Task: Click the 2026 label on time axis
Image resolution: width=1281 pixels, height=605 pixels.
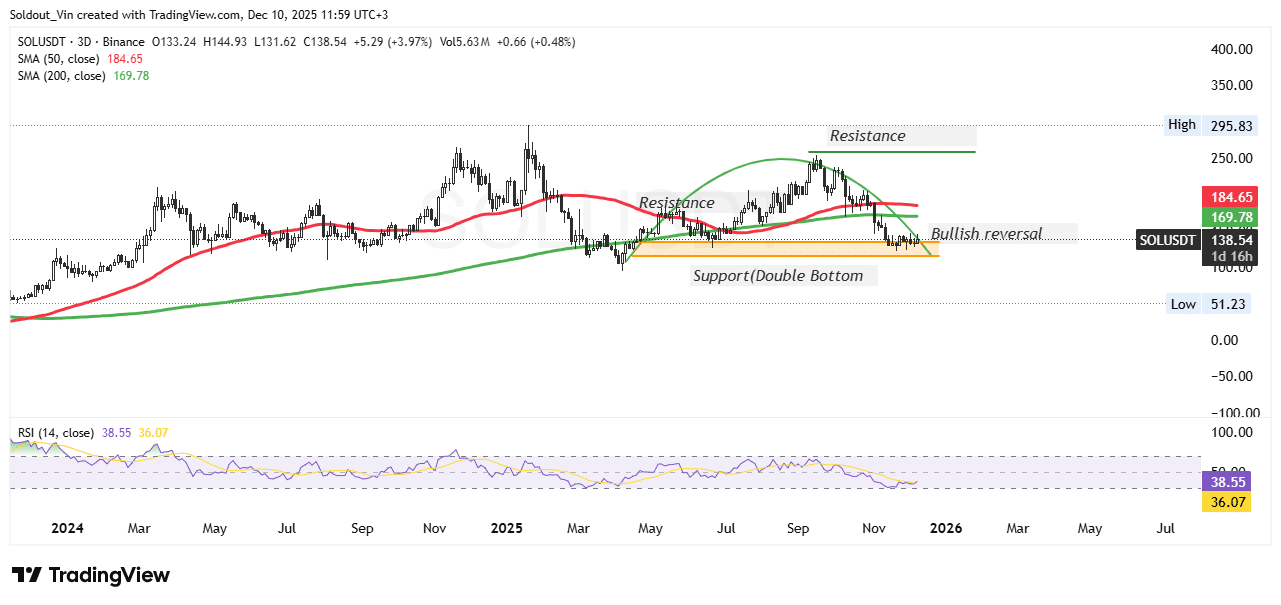Action: (945, 527)
